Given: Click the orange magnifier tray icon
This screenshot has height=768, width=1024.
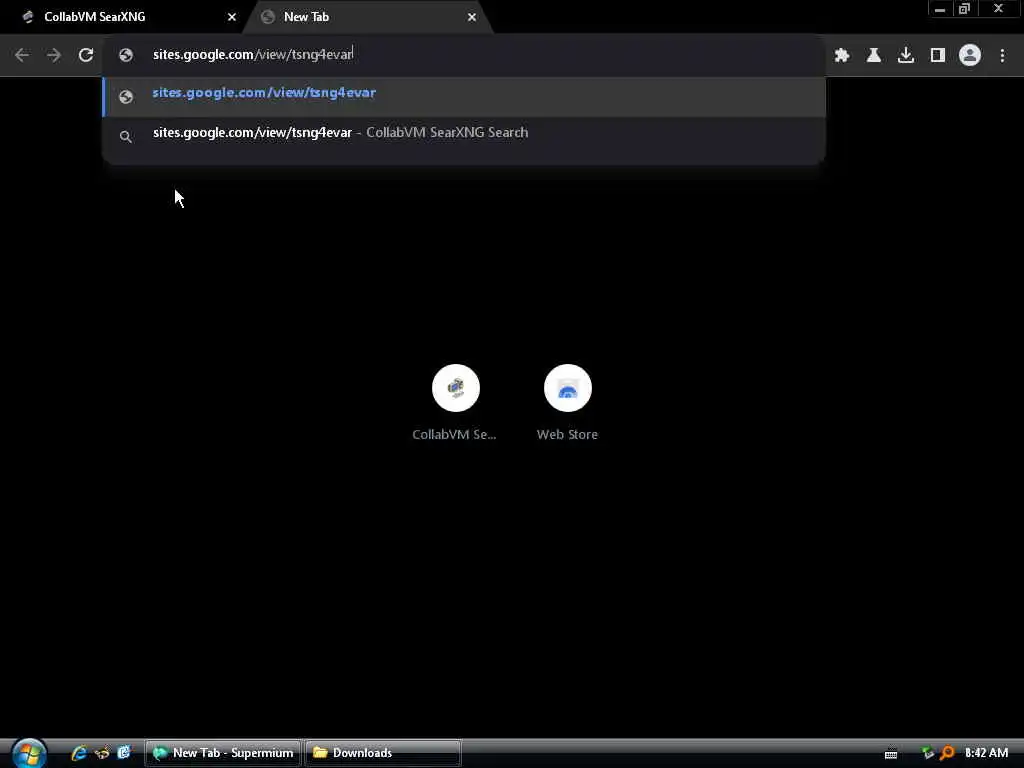Looking at the screenshot, I should [946, 753].
